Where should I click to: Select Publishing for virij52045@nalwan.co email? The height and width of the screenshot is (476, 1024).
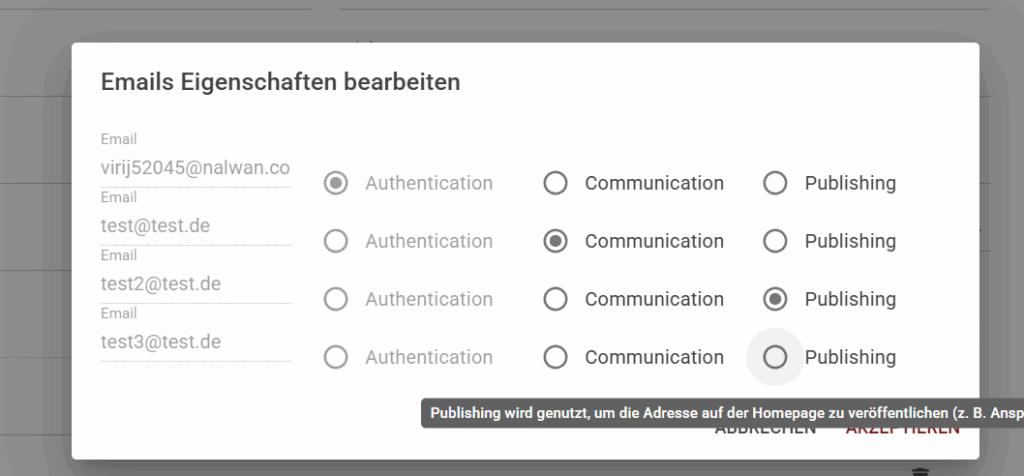tap(775, 183)
